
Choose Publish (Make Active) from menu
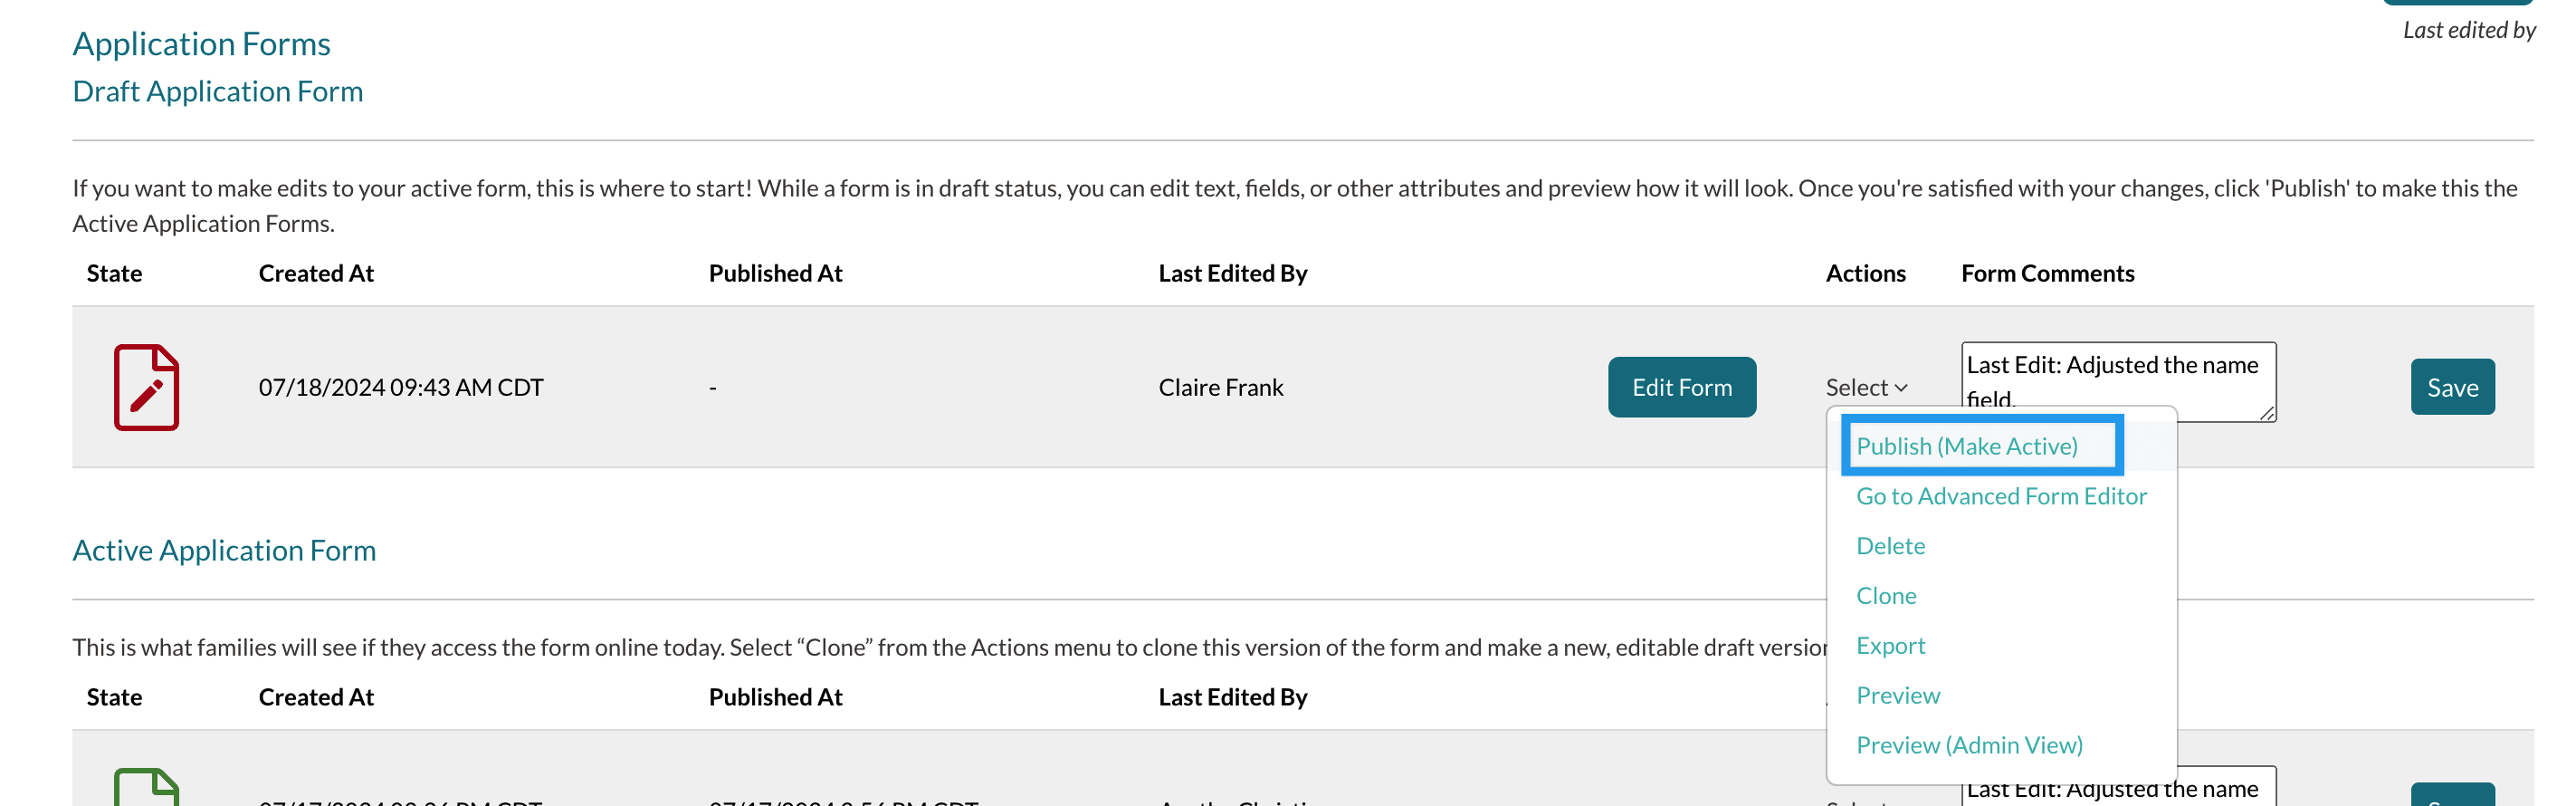click(x=1966, y=446)
